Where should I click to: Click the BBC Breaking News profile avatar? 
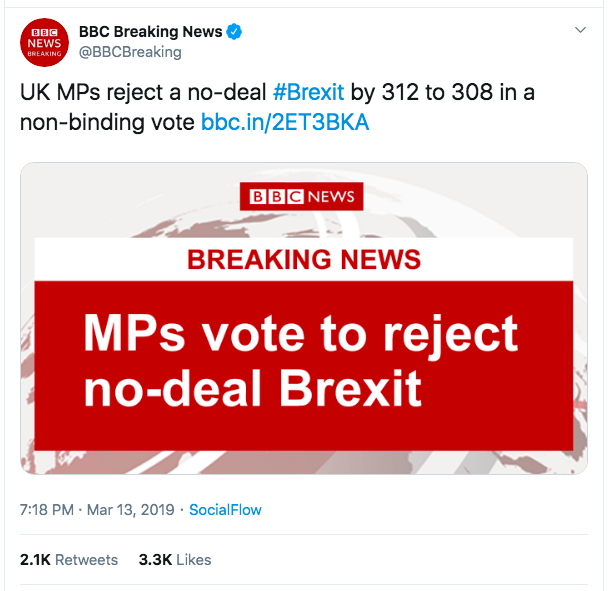(x=44, y=44)
